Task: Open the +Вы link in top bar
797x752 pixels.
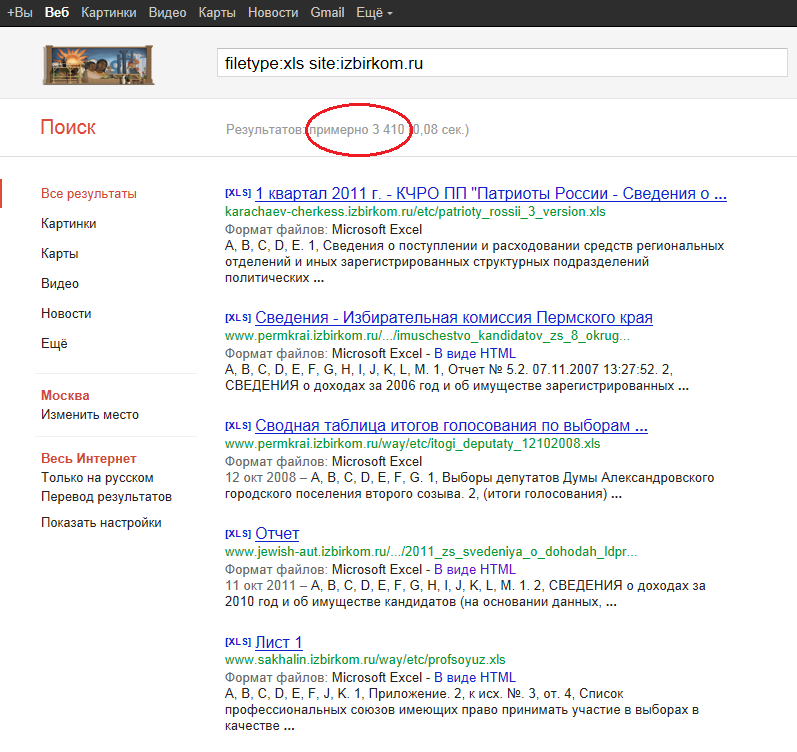Action: [19, 13]
